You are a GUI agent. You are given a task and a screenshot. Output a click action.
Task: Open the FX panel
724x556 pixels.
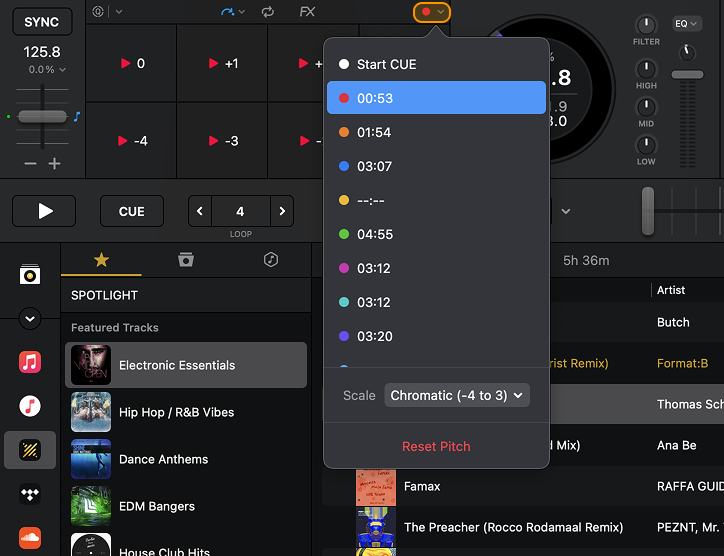pyautogui.click(x=307, y=12)
